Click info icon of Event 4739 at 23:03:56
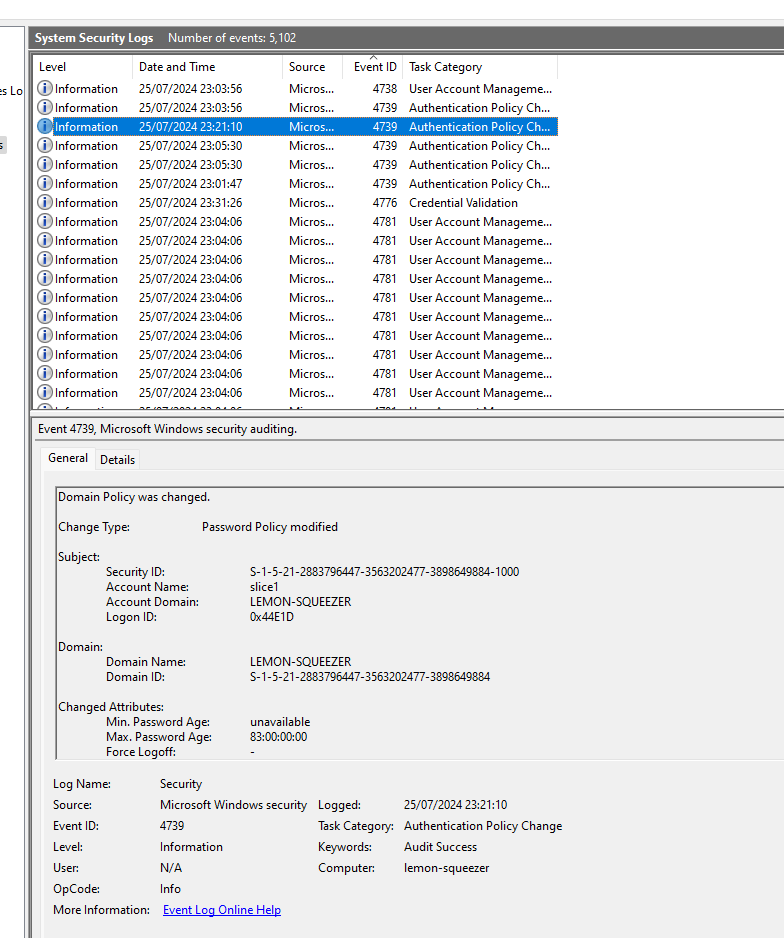Image resolution: width=784 pixels, height=938 pixels. 45,108
